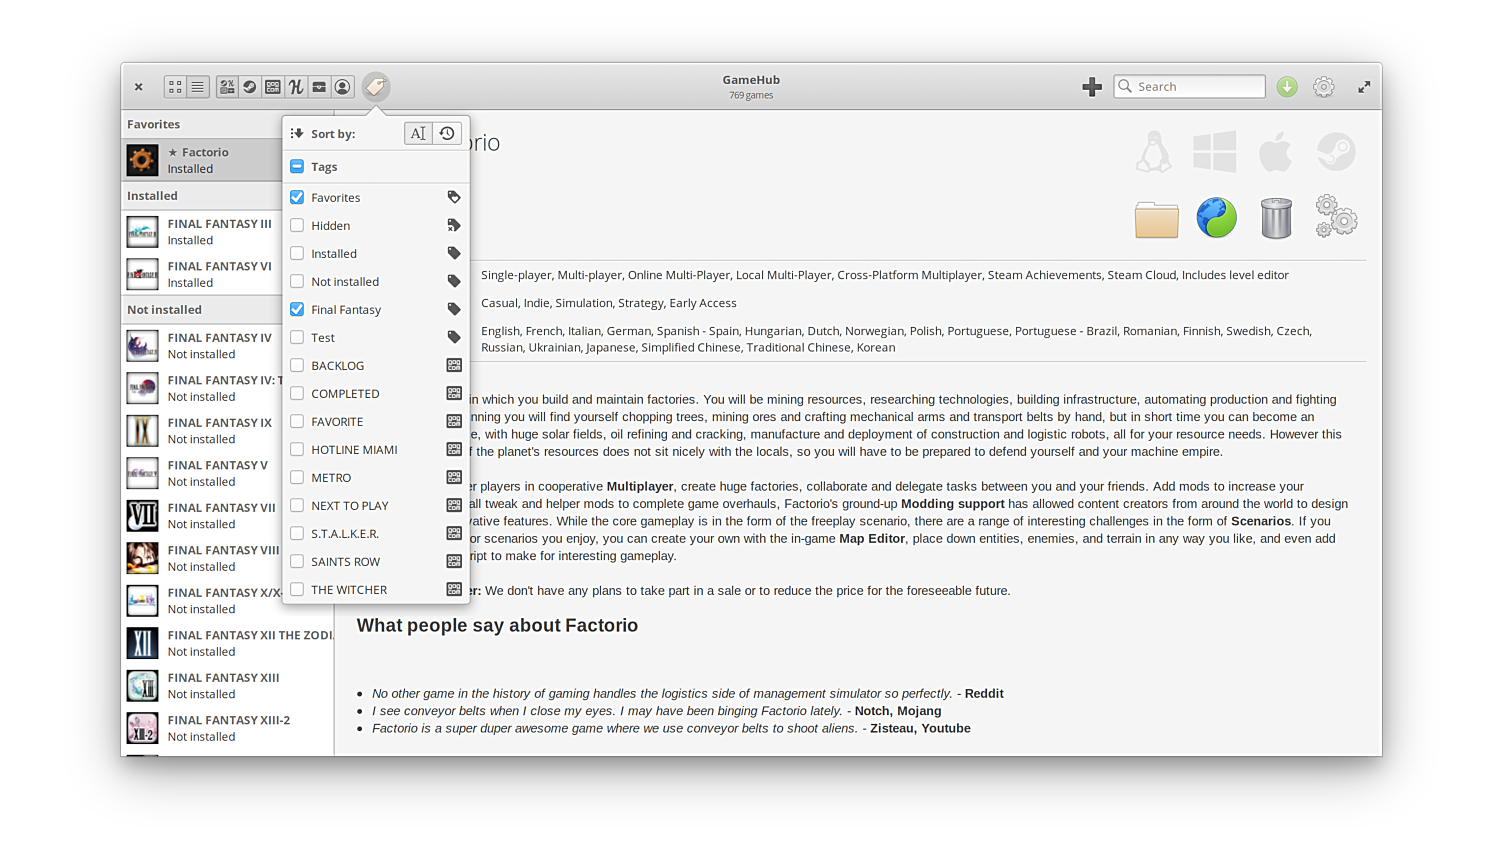This screenshot has width=1504, height=846.
Task: Click the trash can uninstall icon
Action: point(1276,219)
